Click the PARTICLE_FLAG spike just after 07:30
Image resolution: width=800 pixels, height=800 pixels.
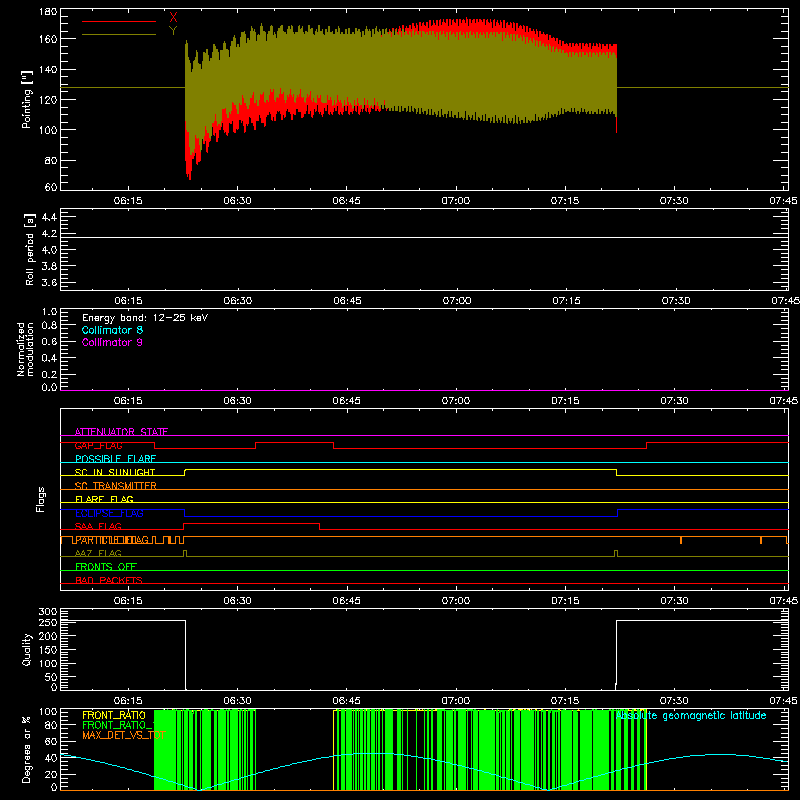(681, 540)
